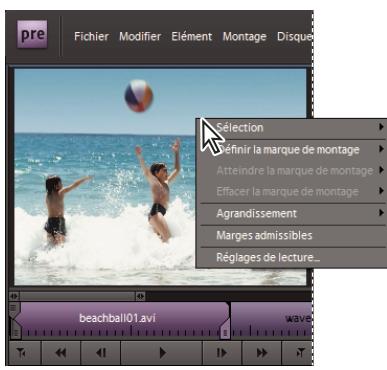Expand Définir la marque de montage submenu arrow

[381, 149]
